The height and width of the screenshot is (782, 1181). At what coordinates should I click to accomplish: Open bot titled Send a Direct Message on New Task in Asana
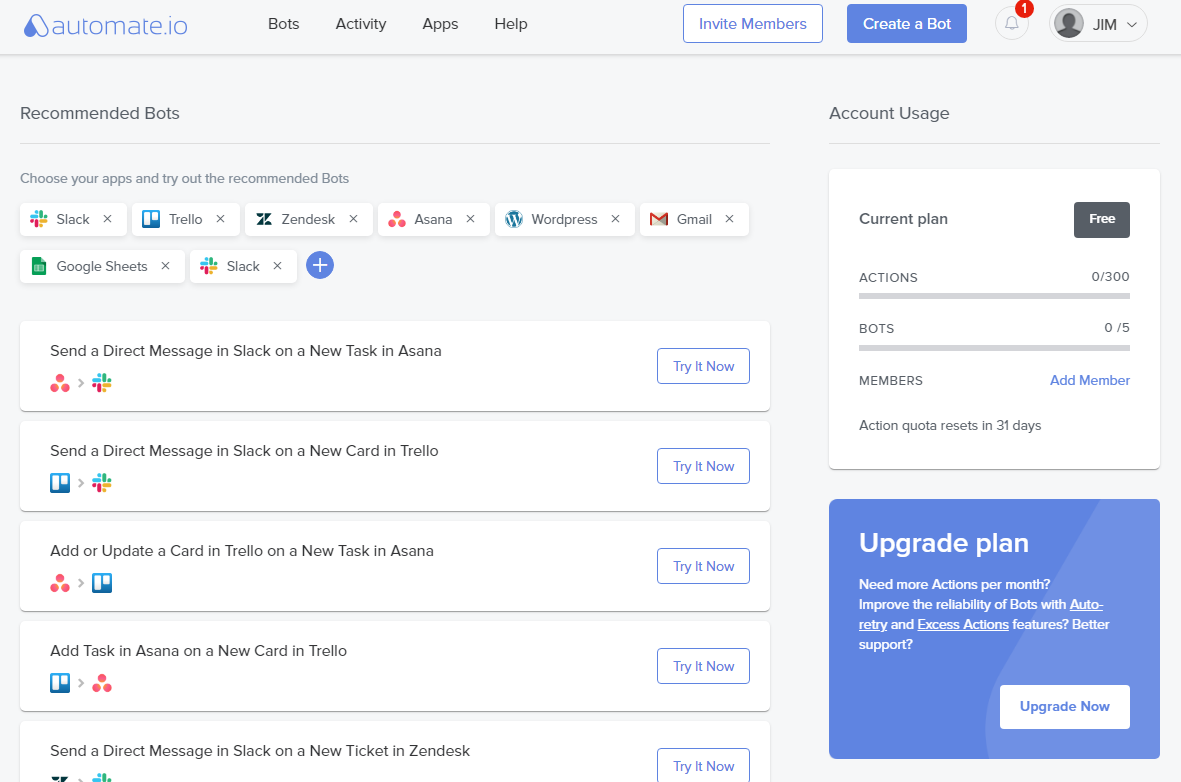coord(246,351)
